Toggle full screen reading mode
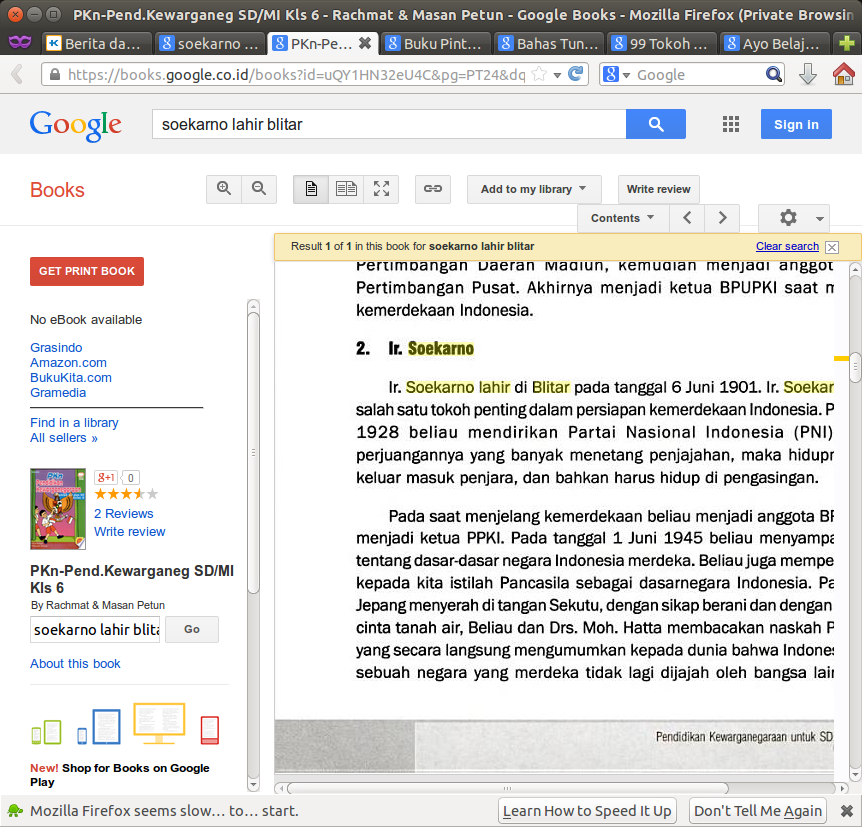Viewport: 862px width, 827px height. pos(381,189)
